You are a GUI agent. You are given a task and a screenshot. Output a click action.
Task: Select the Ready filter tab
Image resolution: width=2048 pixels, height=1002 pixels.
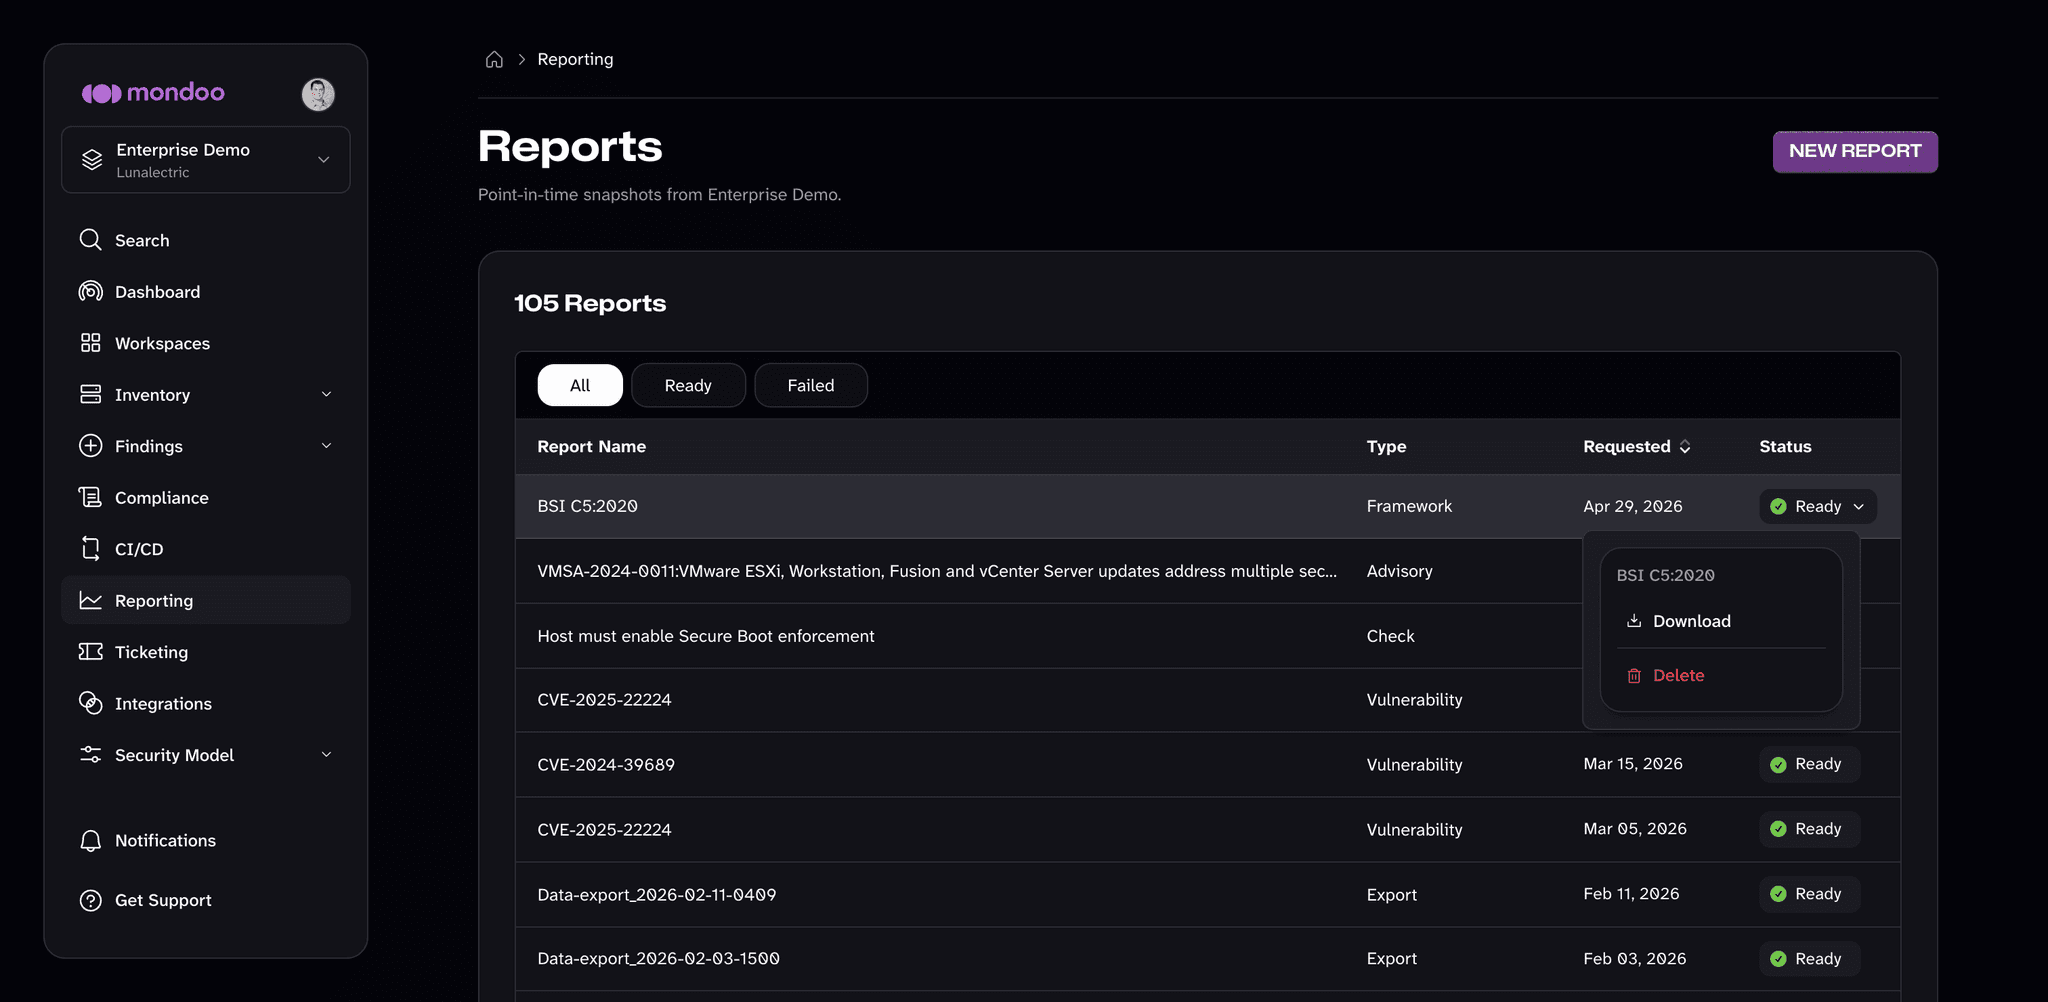click(x=688, y=385)
